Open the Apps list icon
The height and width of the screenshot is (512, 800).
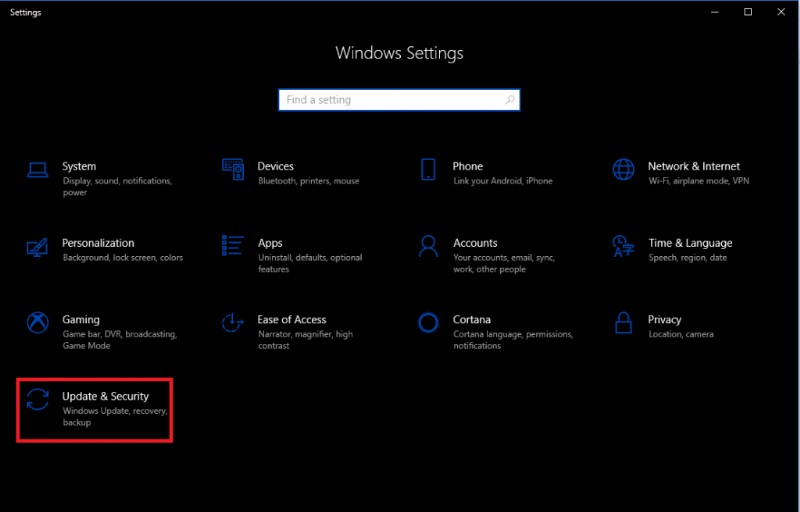pos(233,245)
